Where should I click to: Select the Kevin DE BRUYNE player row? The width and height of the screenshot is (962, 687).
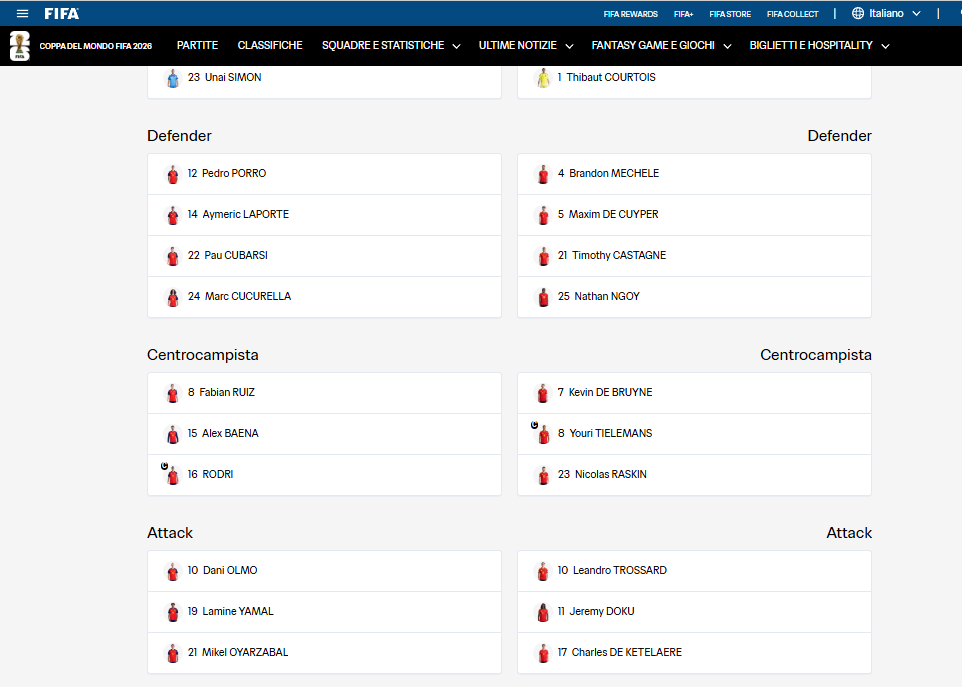(695, 393)
